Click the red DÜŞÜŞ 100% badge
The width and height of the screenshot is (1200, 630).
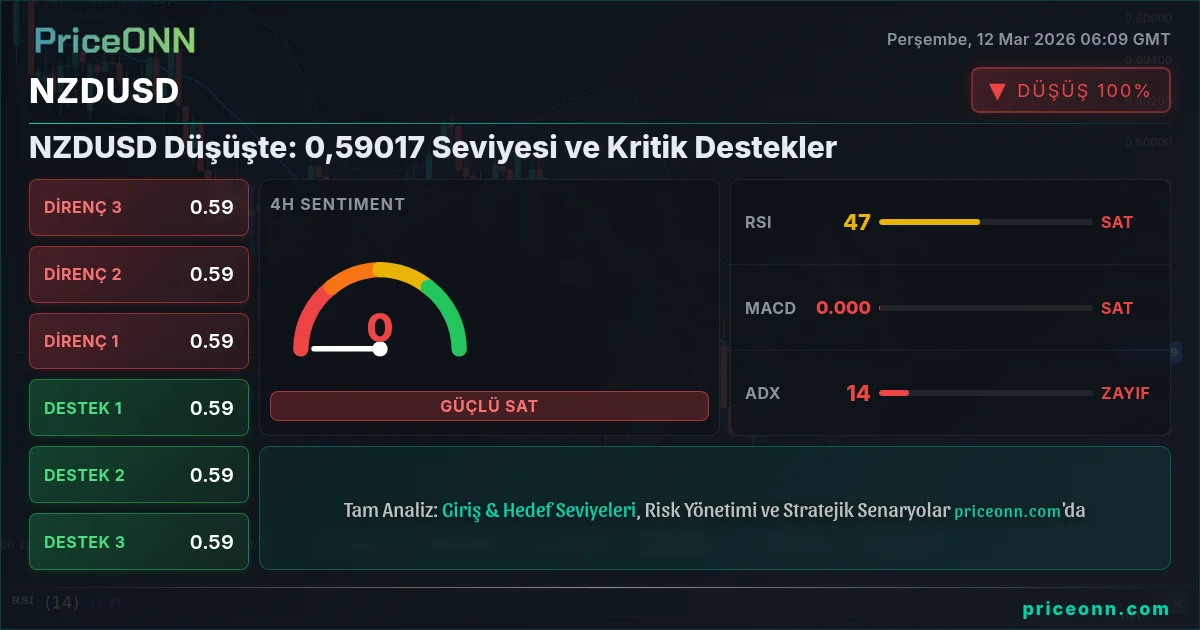point(1070,91)
